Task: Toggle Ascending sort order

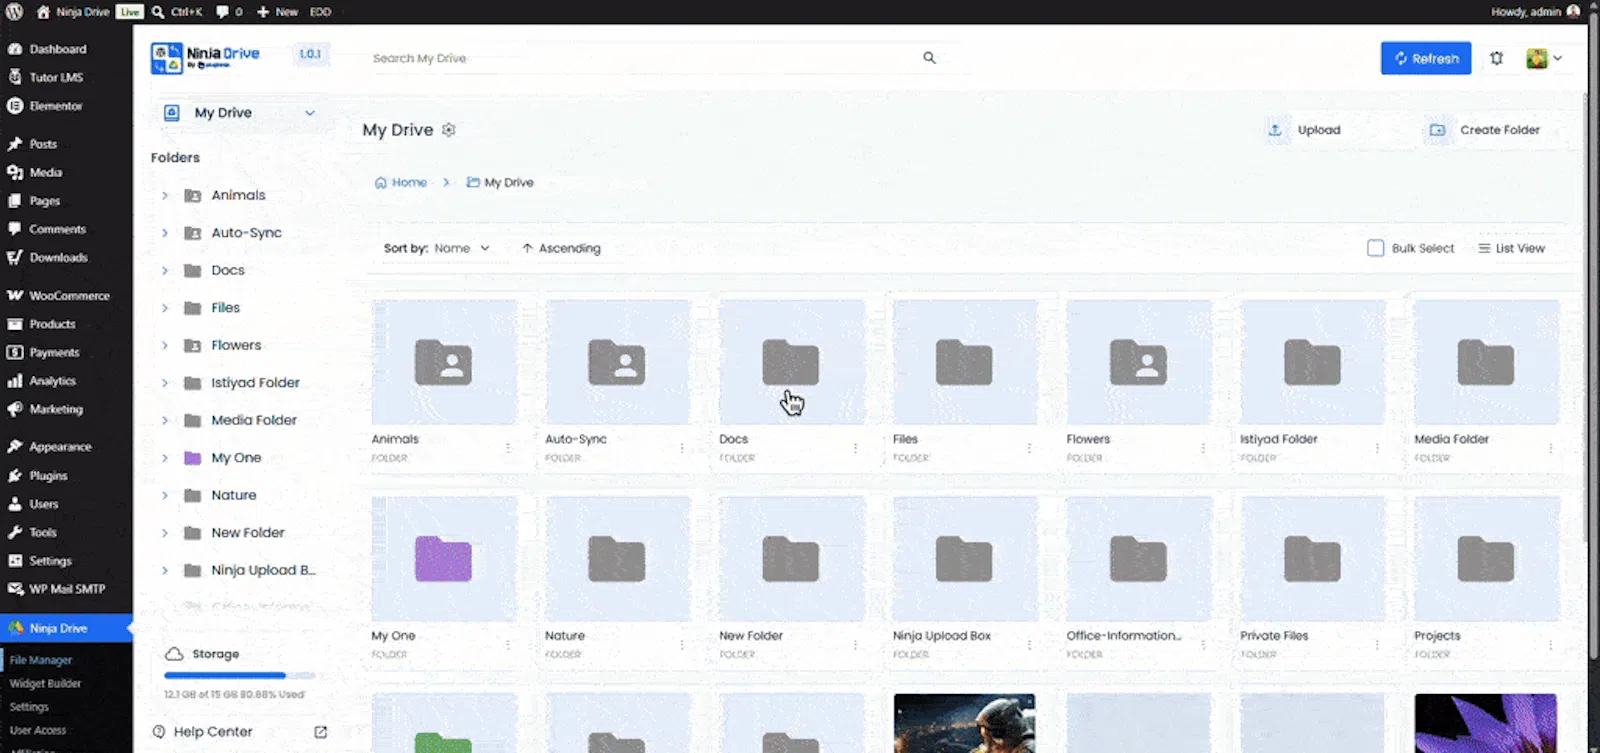Action: click(x=561, y=248)
